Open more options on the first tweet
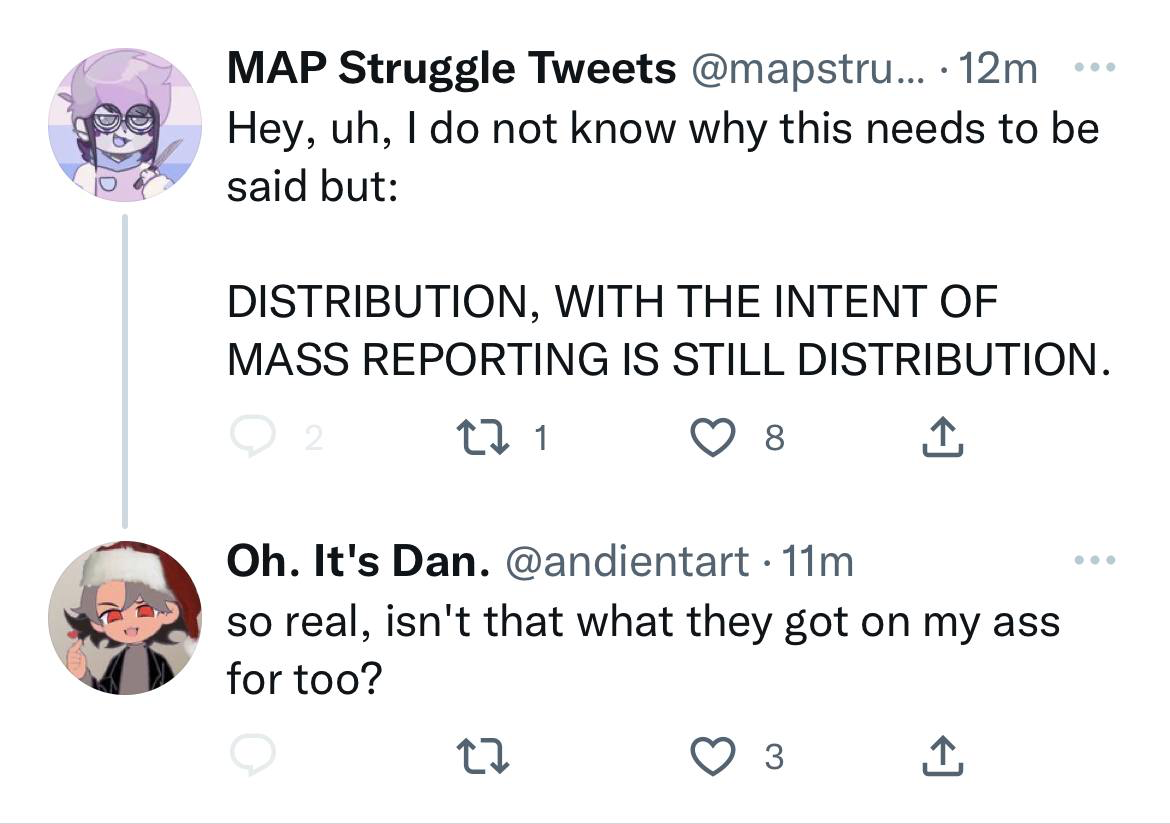Image resolution: width=1170 pixels, height=824 pixels. [1095, 67]
